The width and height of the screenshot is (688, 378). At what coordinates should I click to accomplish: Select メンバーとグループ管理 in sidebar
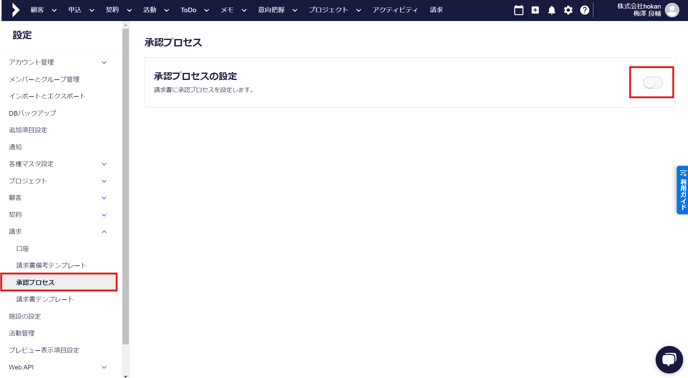pyautogui.click(x=44, y=79)
